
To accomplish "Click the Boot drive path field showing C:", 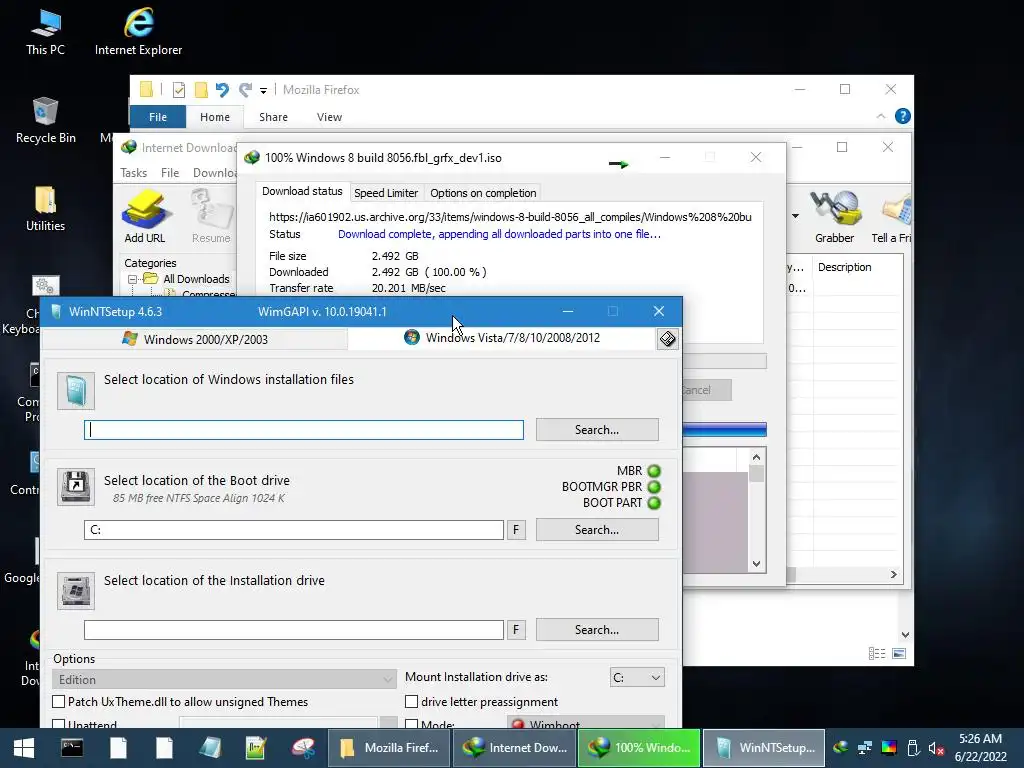I will (x=294, y=530).
